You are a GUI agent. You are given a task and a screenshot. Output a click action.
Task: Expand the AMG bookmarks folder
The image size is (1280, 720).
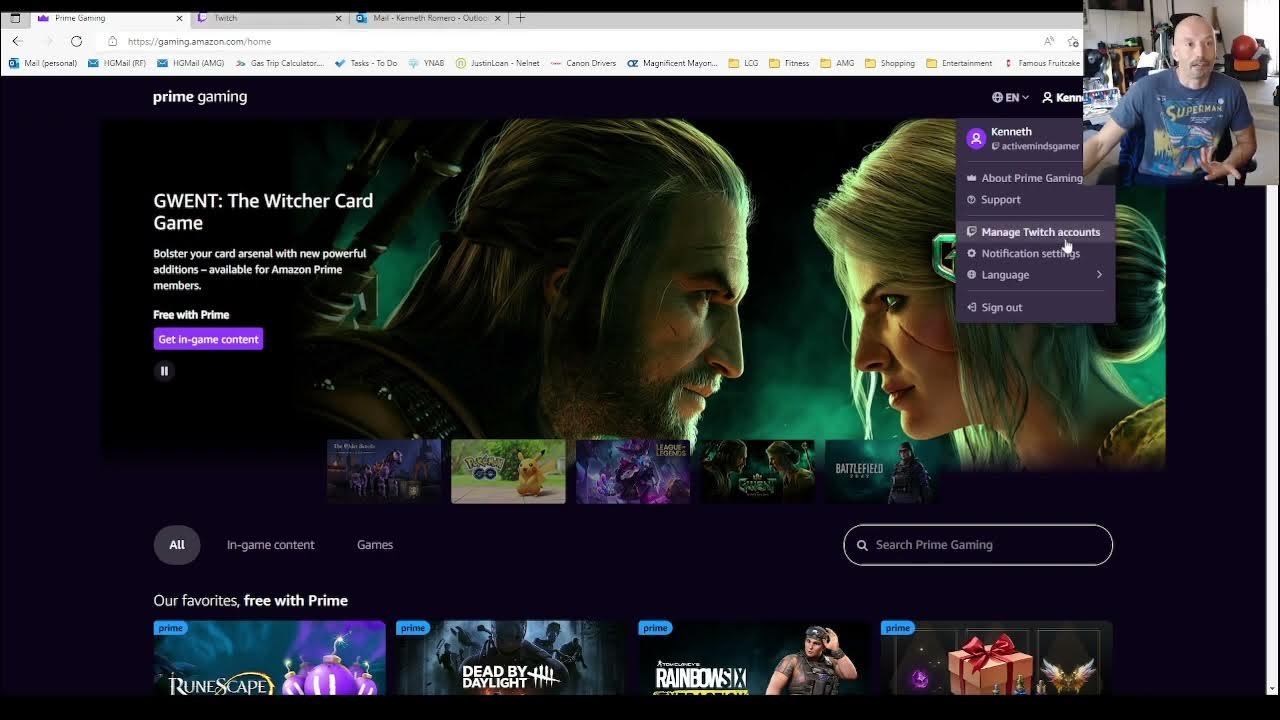(x=837, y=63)
